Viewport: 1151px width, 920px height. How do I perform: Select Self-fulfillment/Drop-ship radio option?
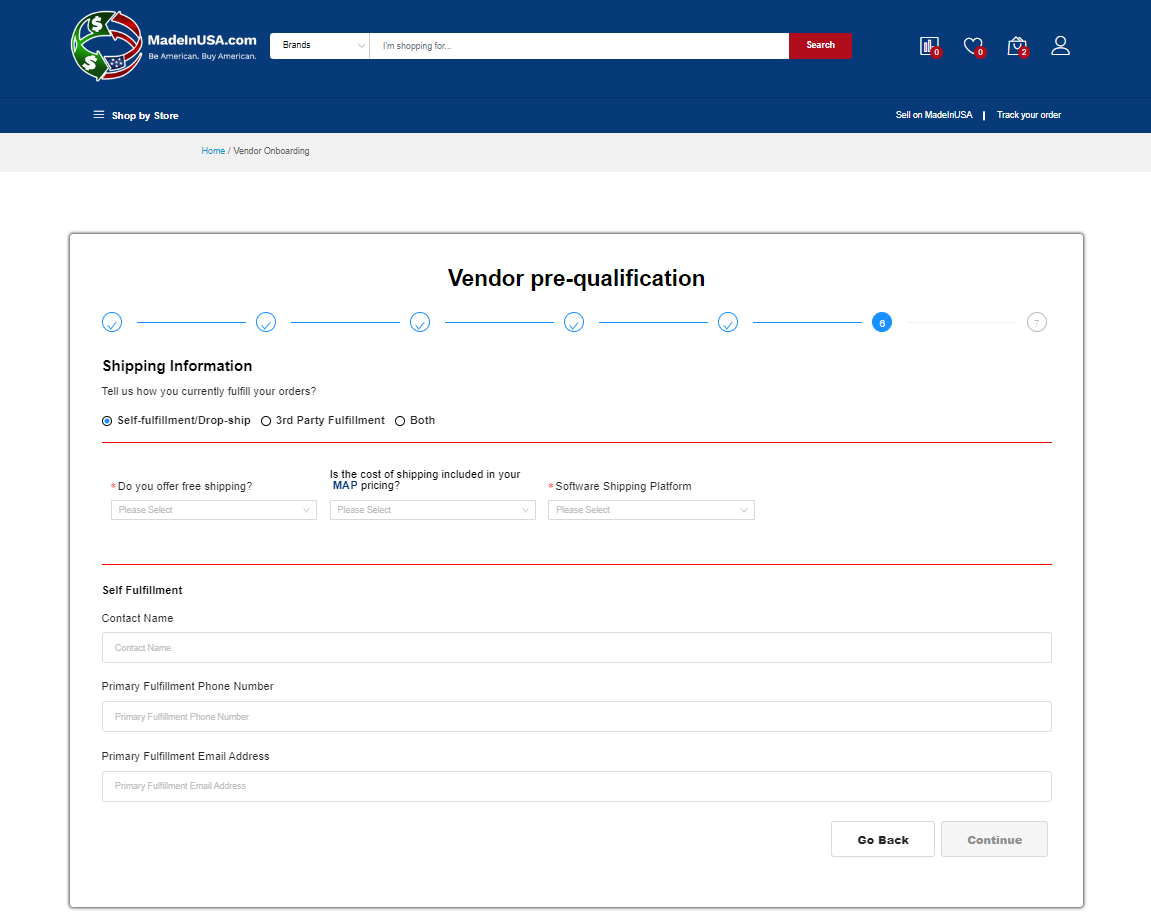click(x=107, y=421)
